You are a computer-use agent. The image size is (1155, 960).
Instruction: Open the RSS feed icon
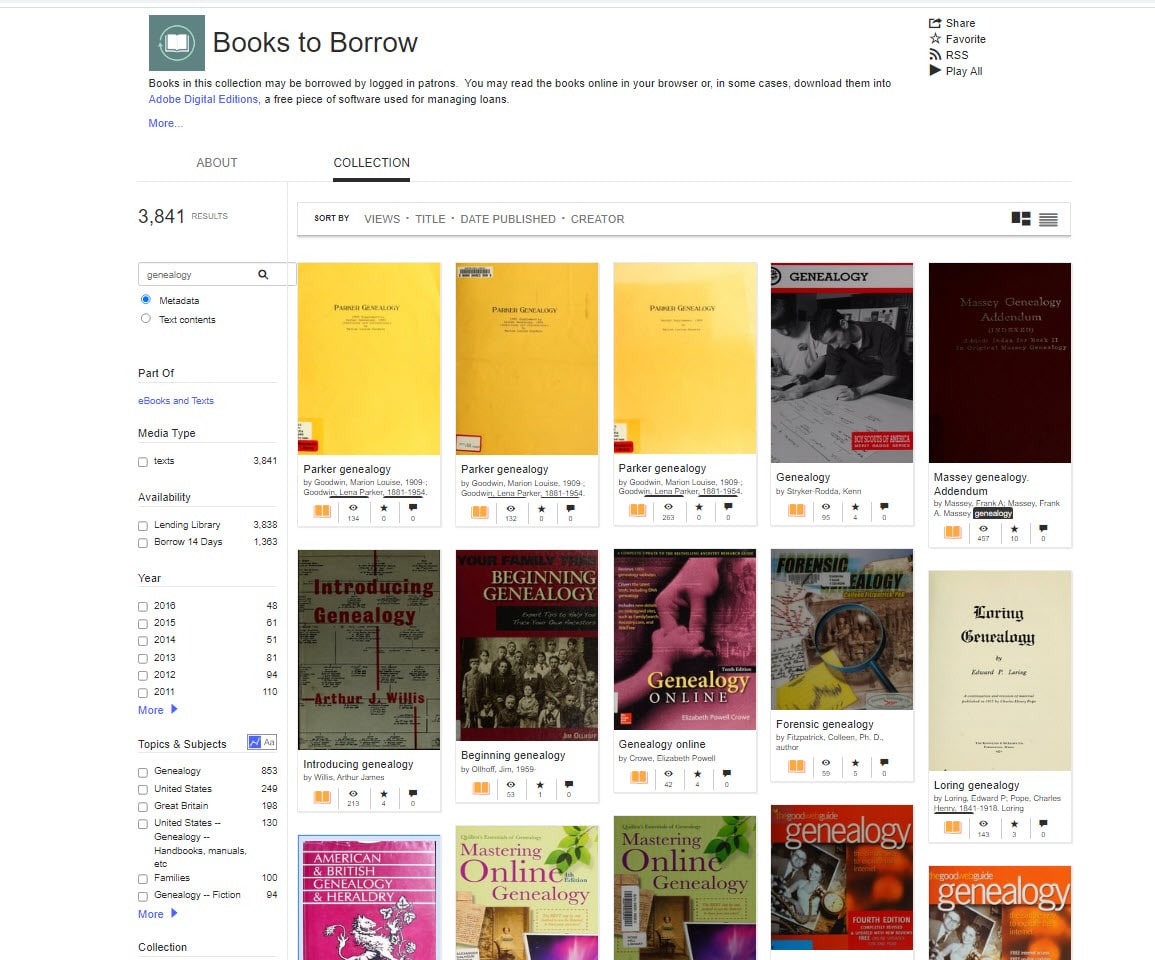coord(935,55)
